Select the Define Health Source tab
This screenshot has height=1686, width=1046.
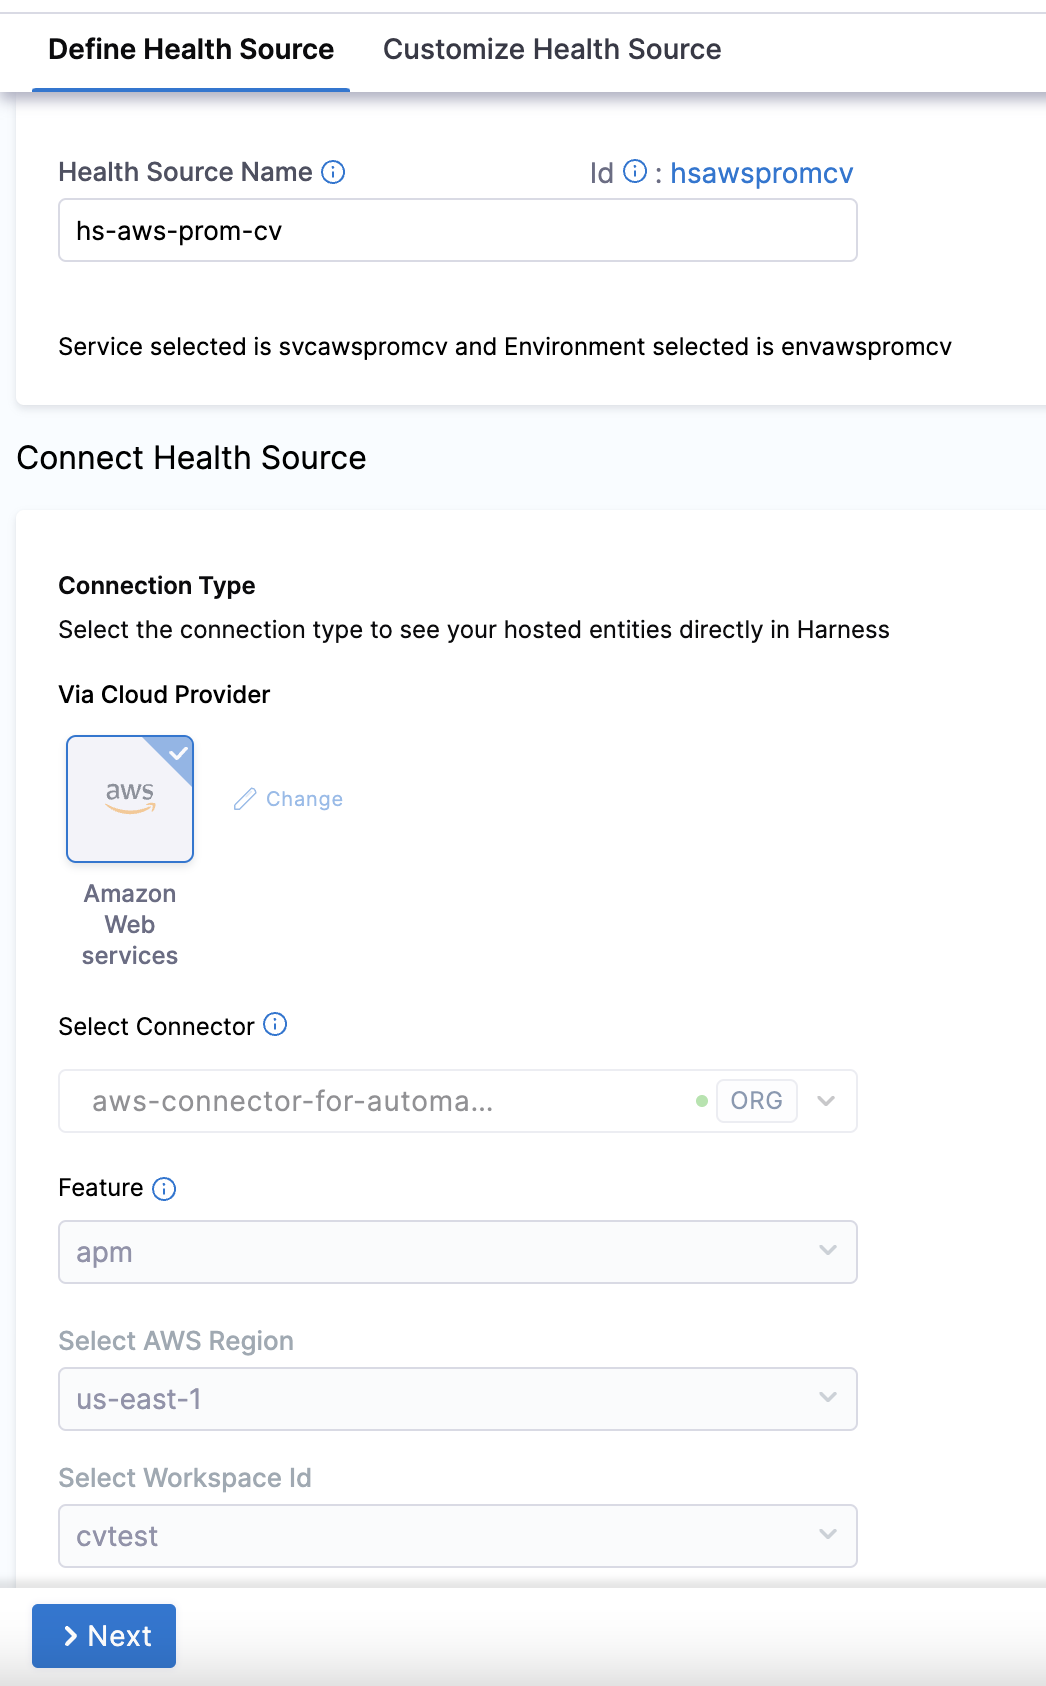pyautogui.click(x=191, y=49)
